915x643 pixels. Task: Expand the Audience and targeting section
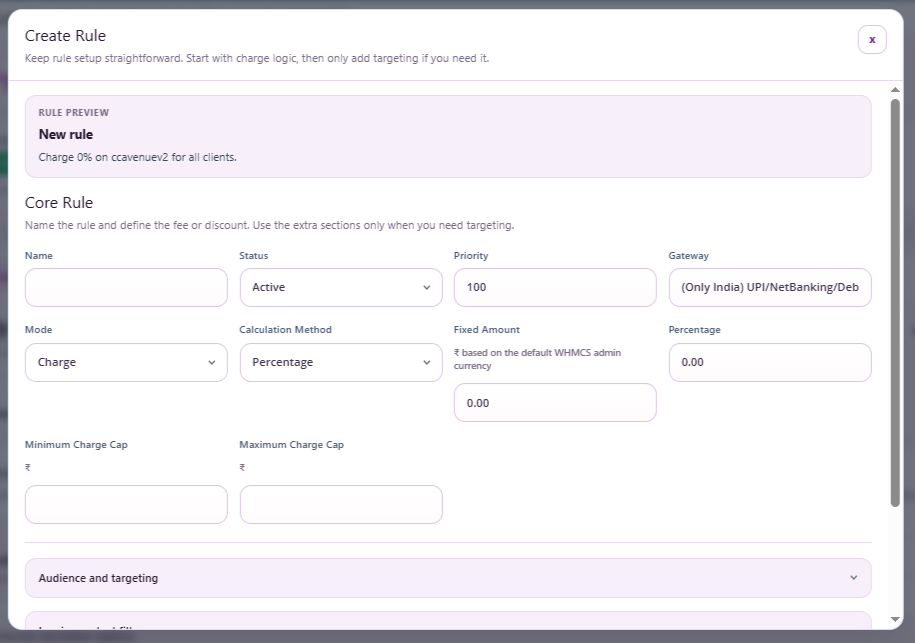pos(448,578)
